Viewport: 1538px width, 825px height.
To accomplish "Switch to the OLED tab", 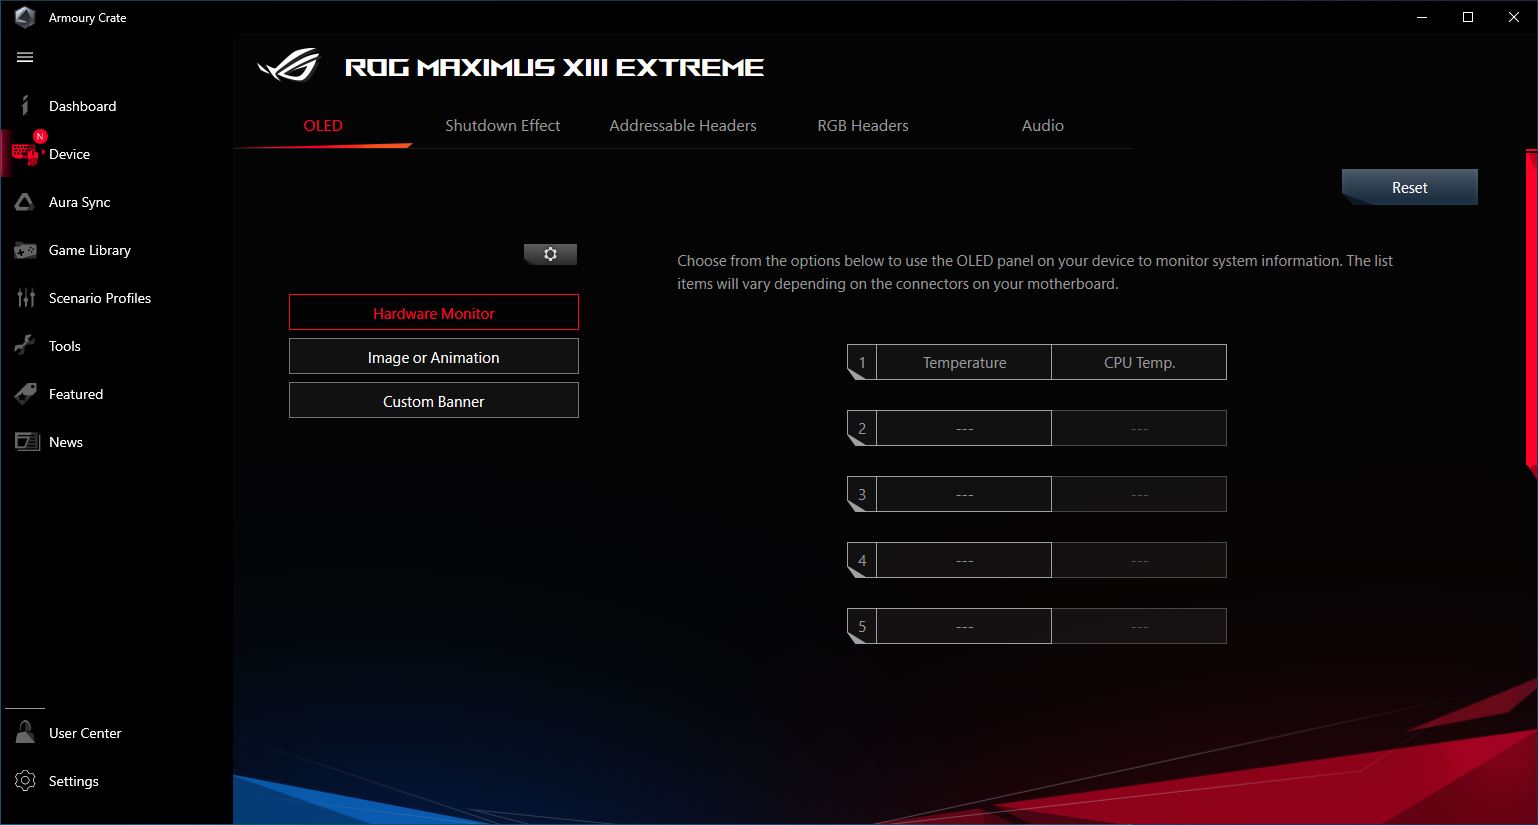I will [x=323, y=125].
